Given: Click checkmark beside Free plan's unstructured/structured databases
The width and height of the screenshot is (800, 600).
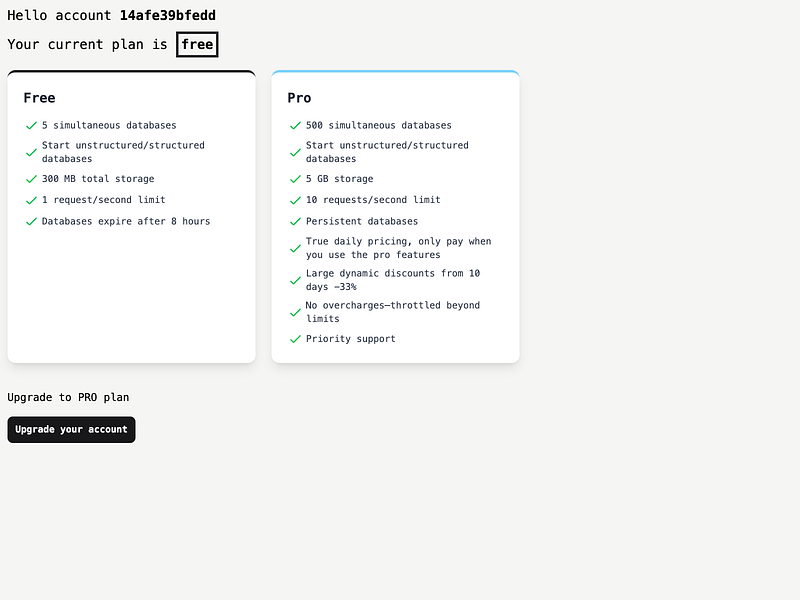Looking at the screenshot, I should coord(31,152).
